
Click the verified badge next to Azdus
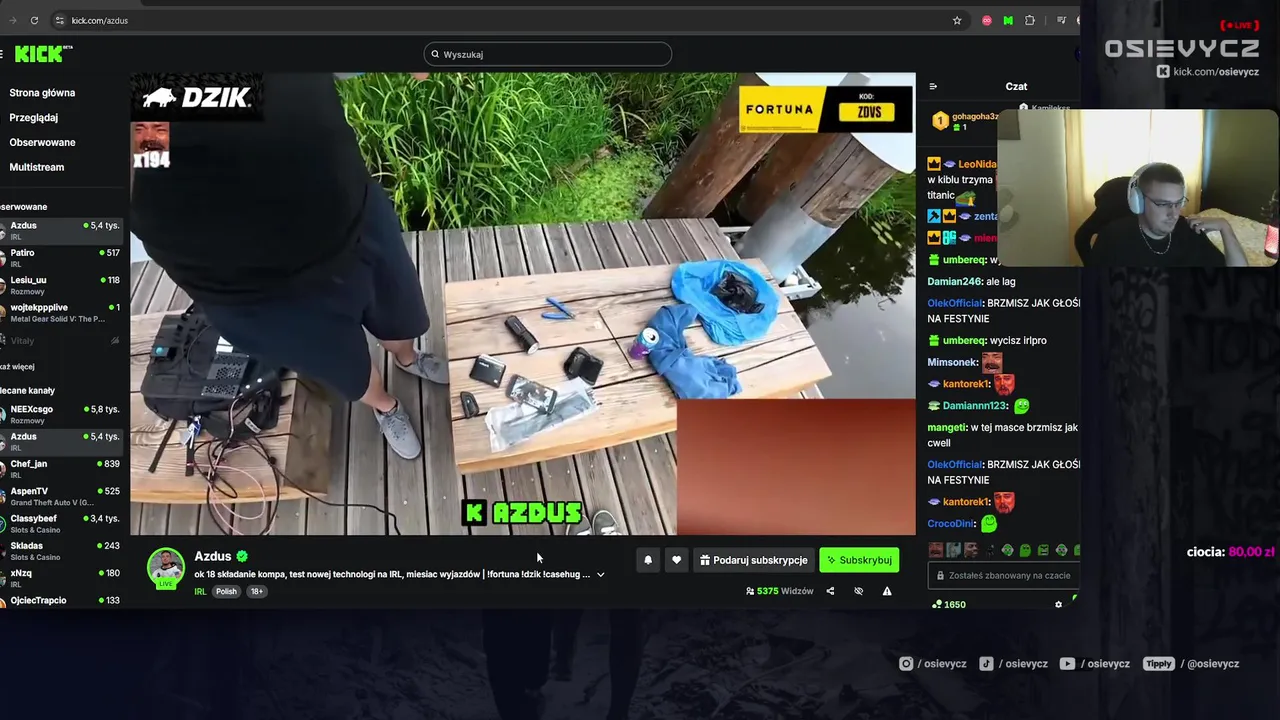click(242, 556)
